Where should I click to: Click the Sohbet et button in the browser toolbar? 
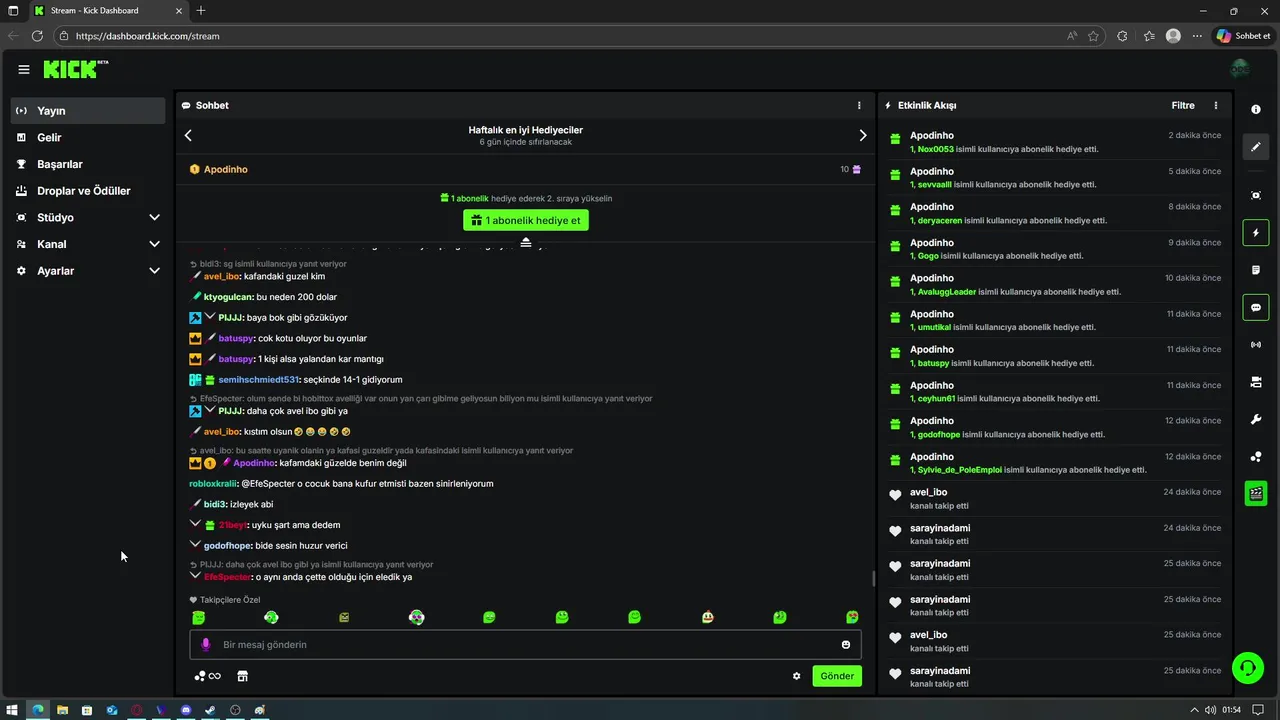pos(1244,35)
